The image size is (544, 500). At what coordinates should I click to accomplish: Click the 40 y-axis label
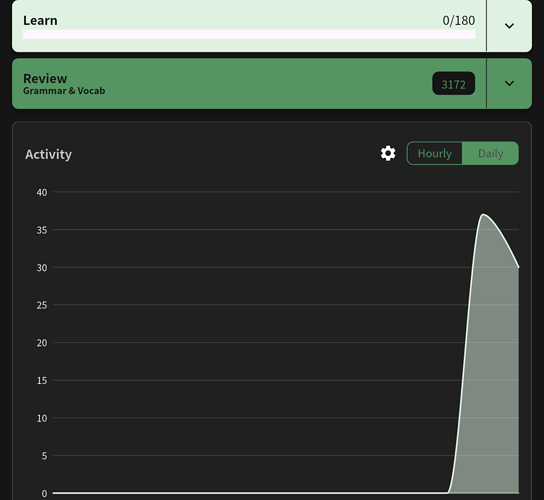click(42, 193)
